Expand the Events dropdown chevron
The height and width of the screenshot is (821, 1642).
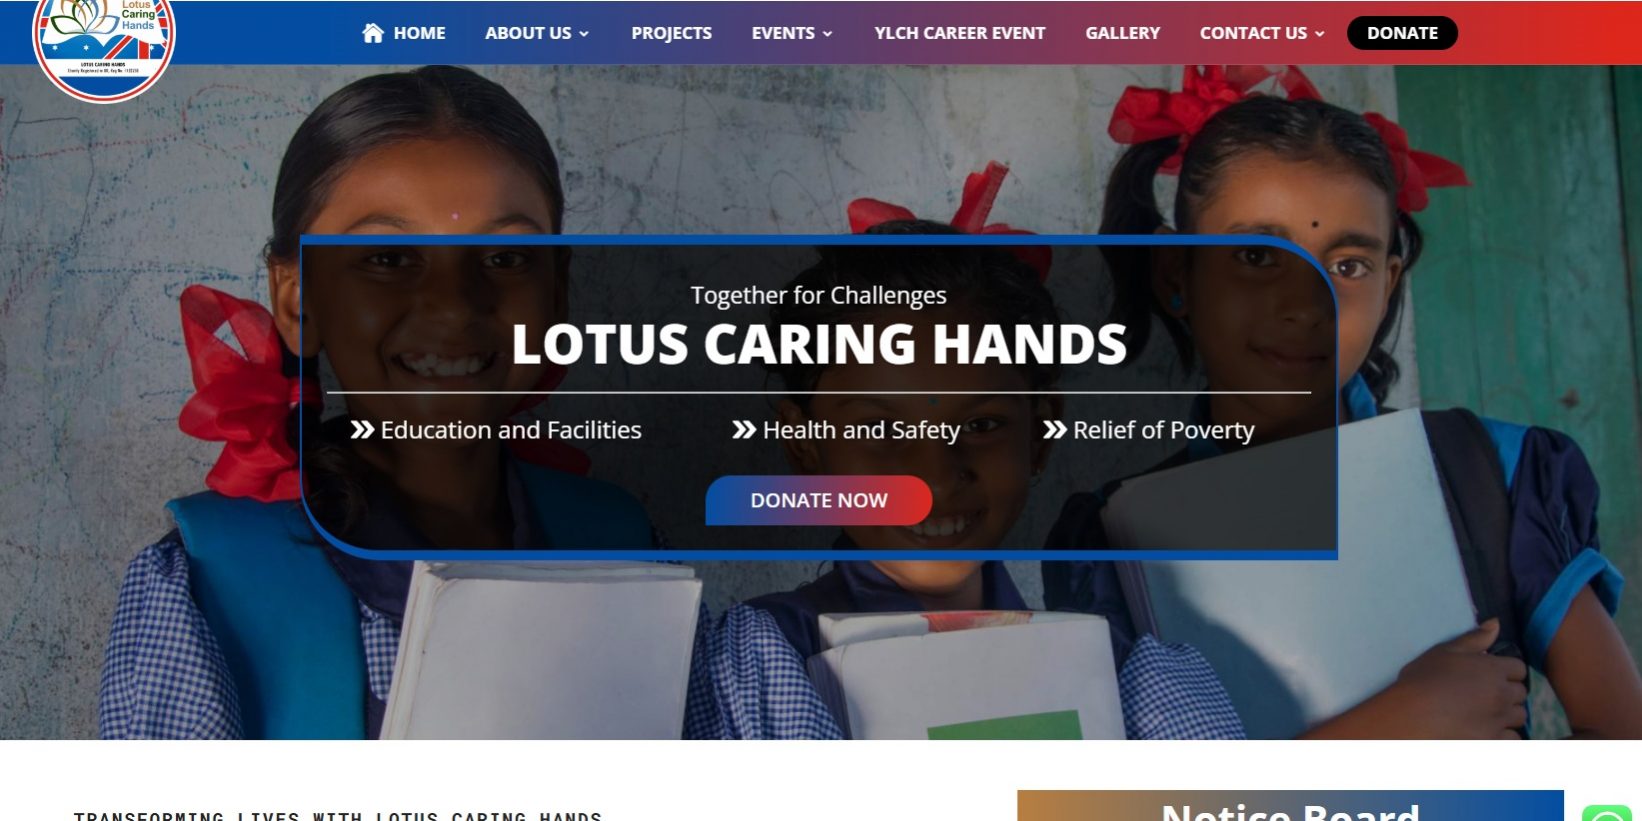(x=827, y=34)
